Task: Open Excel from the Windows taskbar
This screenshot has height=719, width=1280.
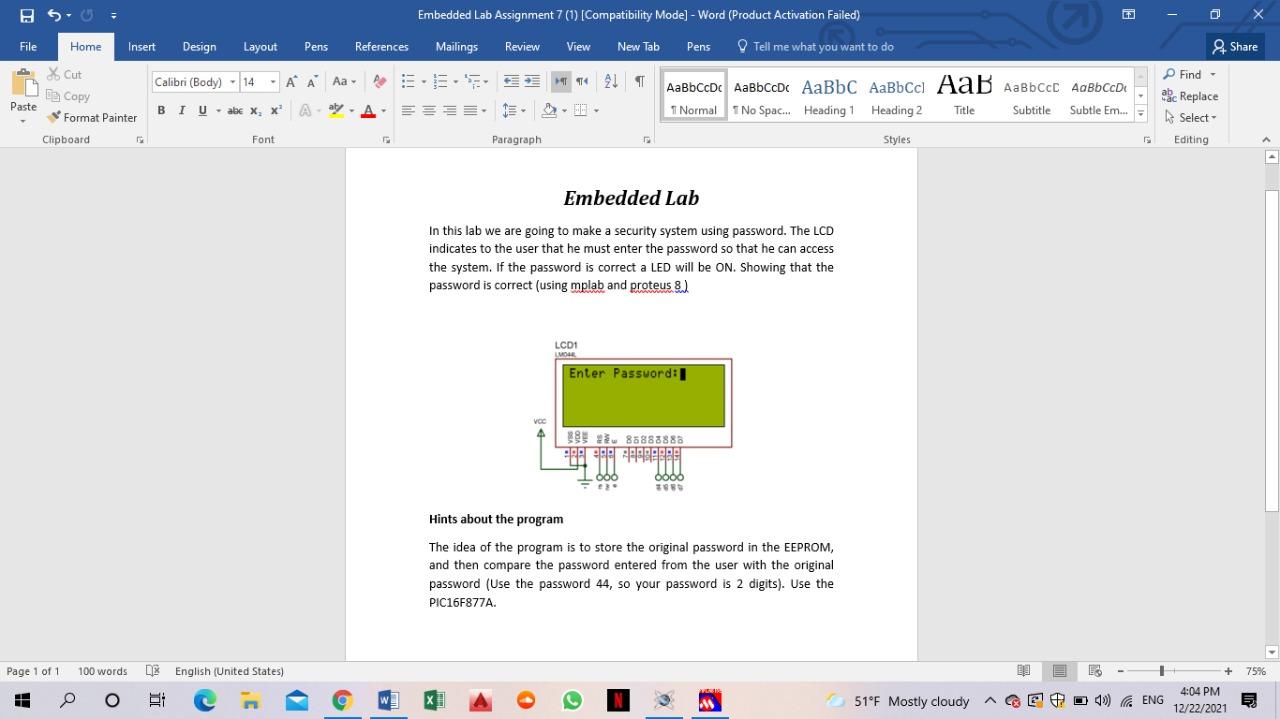Action: coord(434,700)
